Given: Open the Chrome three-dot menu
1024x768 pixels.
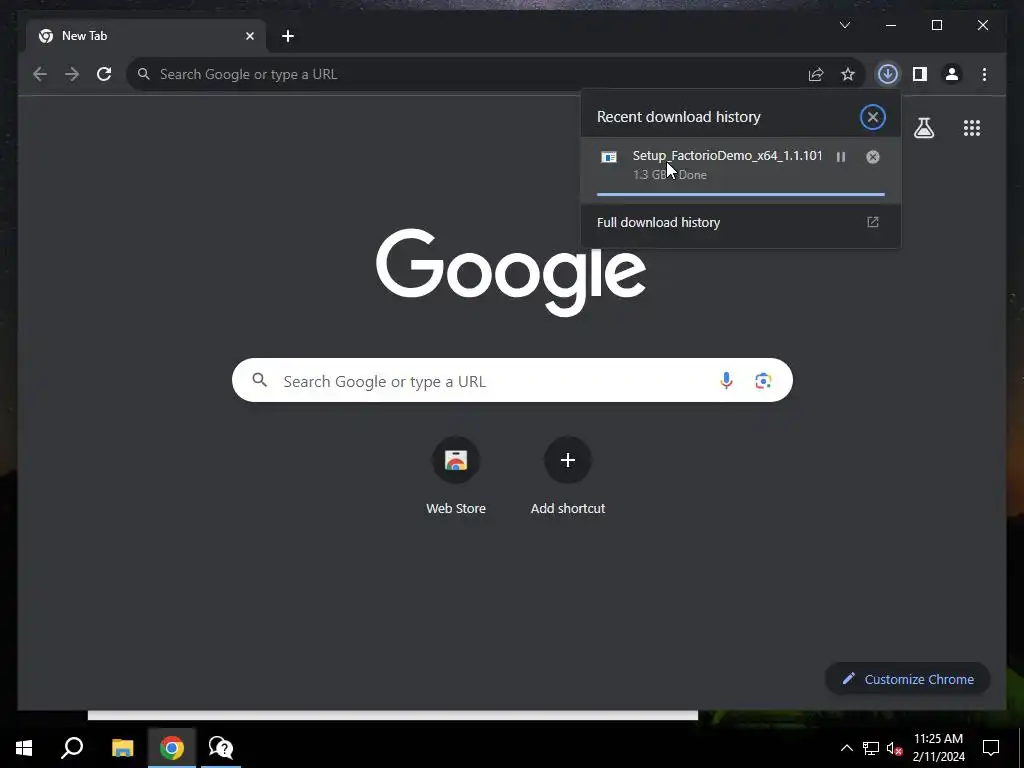Looking at the screenshot, I should point(984,74).
